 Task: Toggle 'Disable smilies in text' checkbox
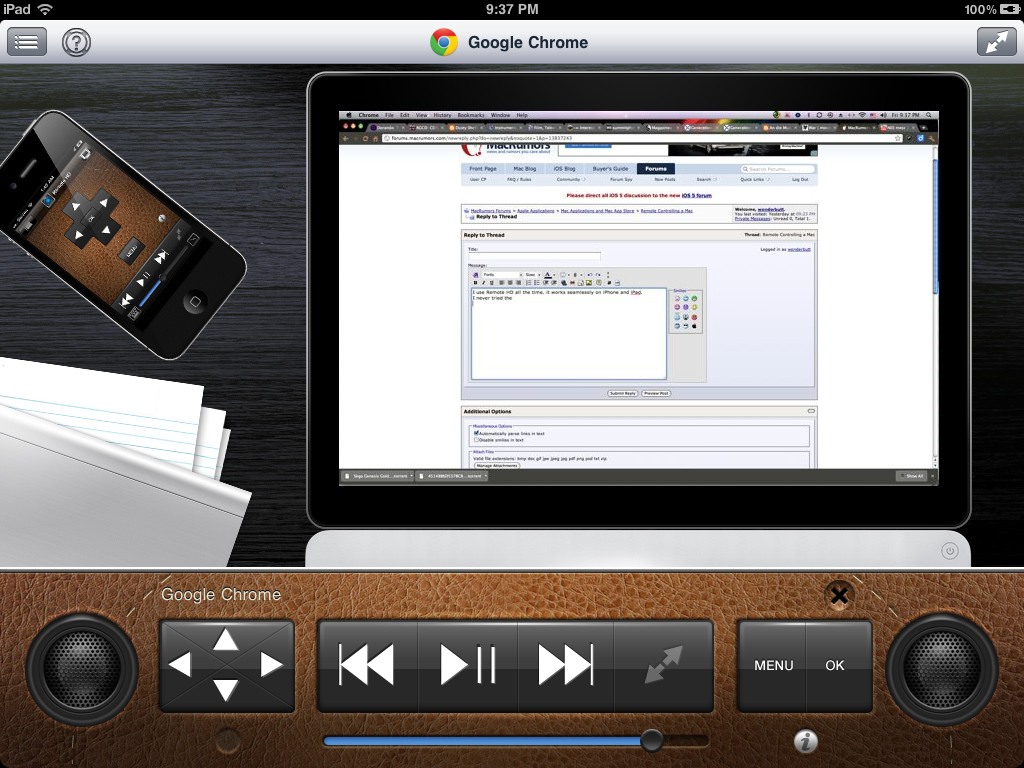click(x=476, y=440)
